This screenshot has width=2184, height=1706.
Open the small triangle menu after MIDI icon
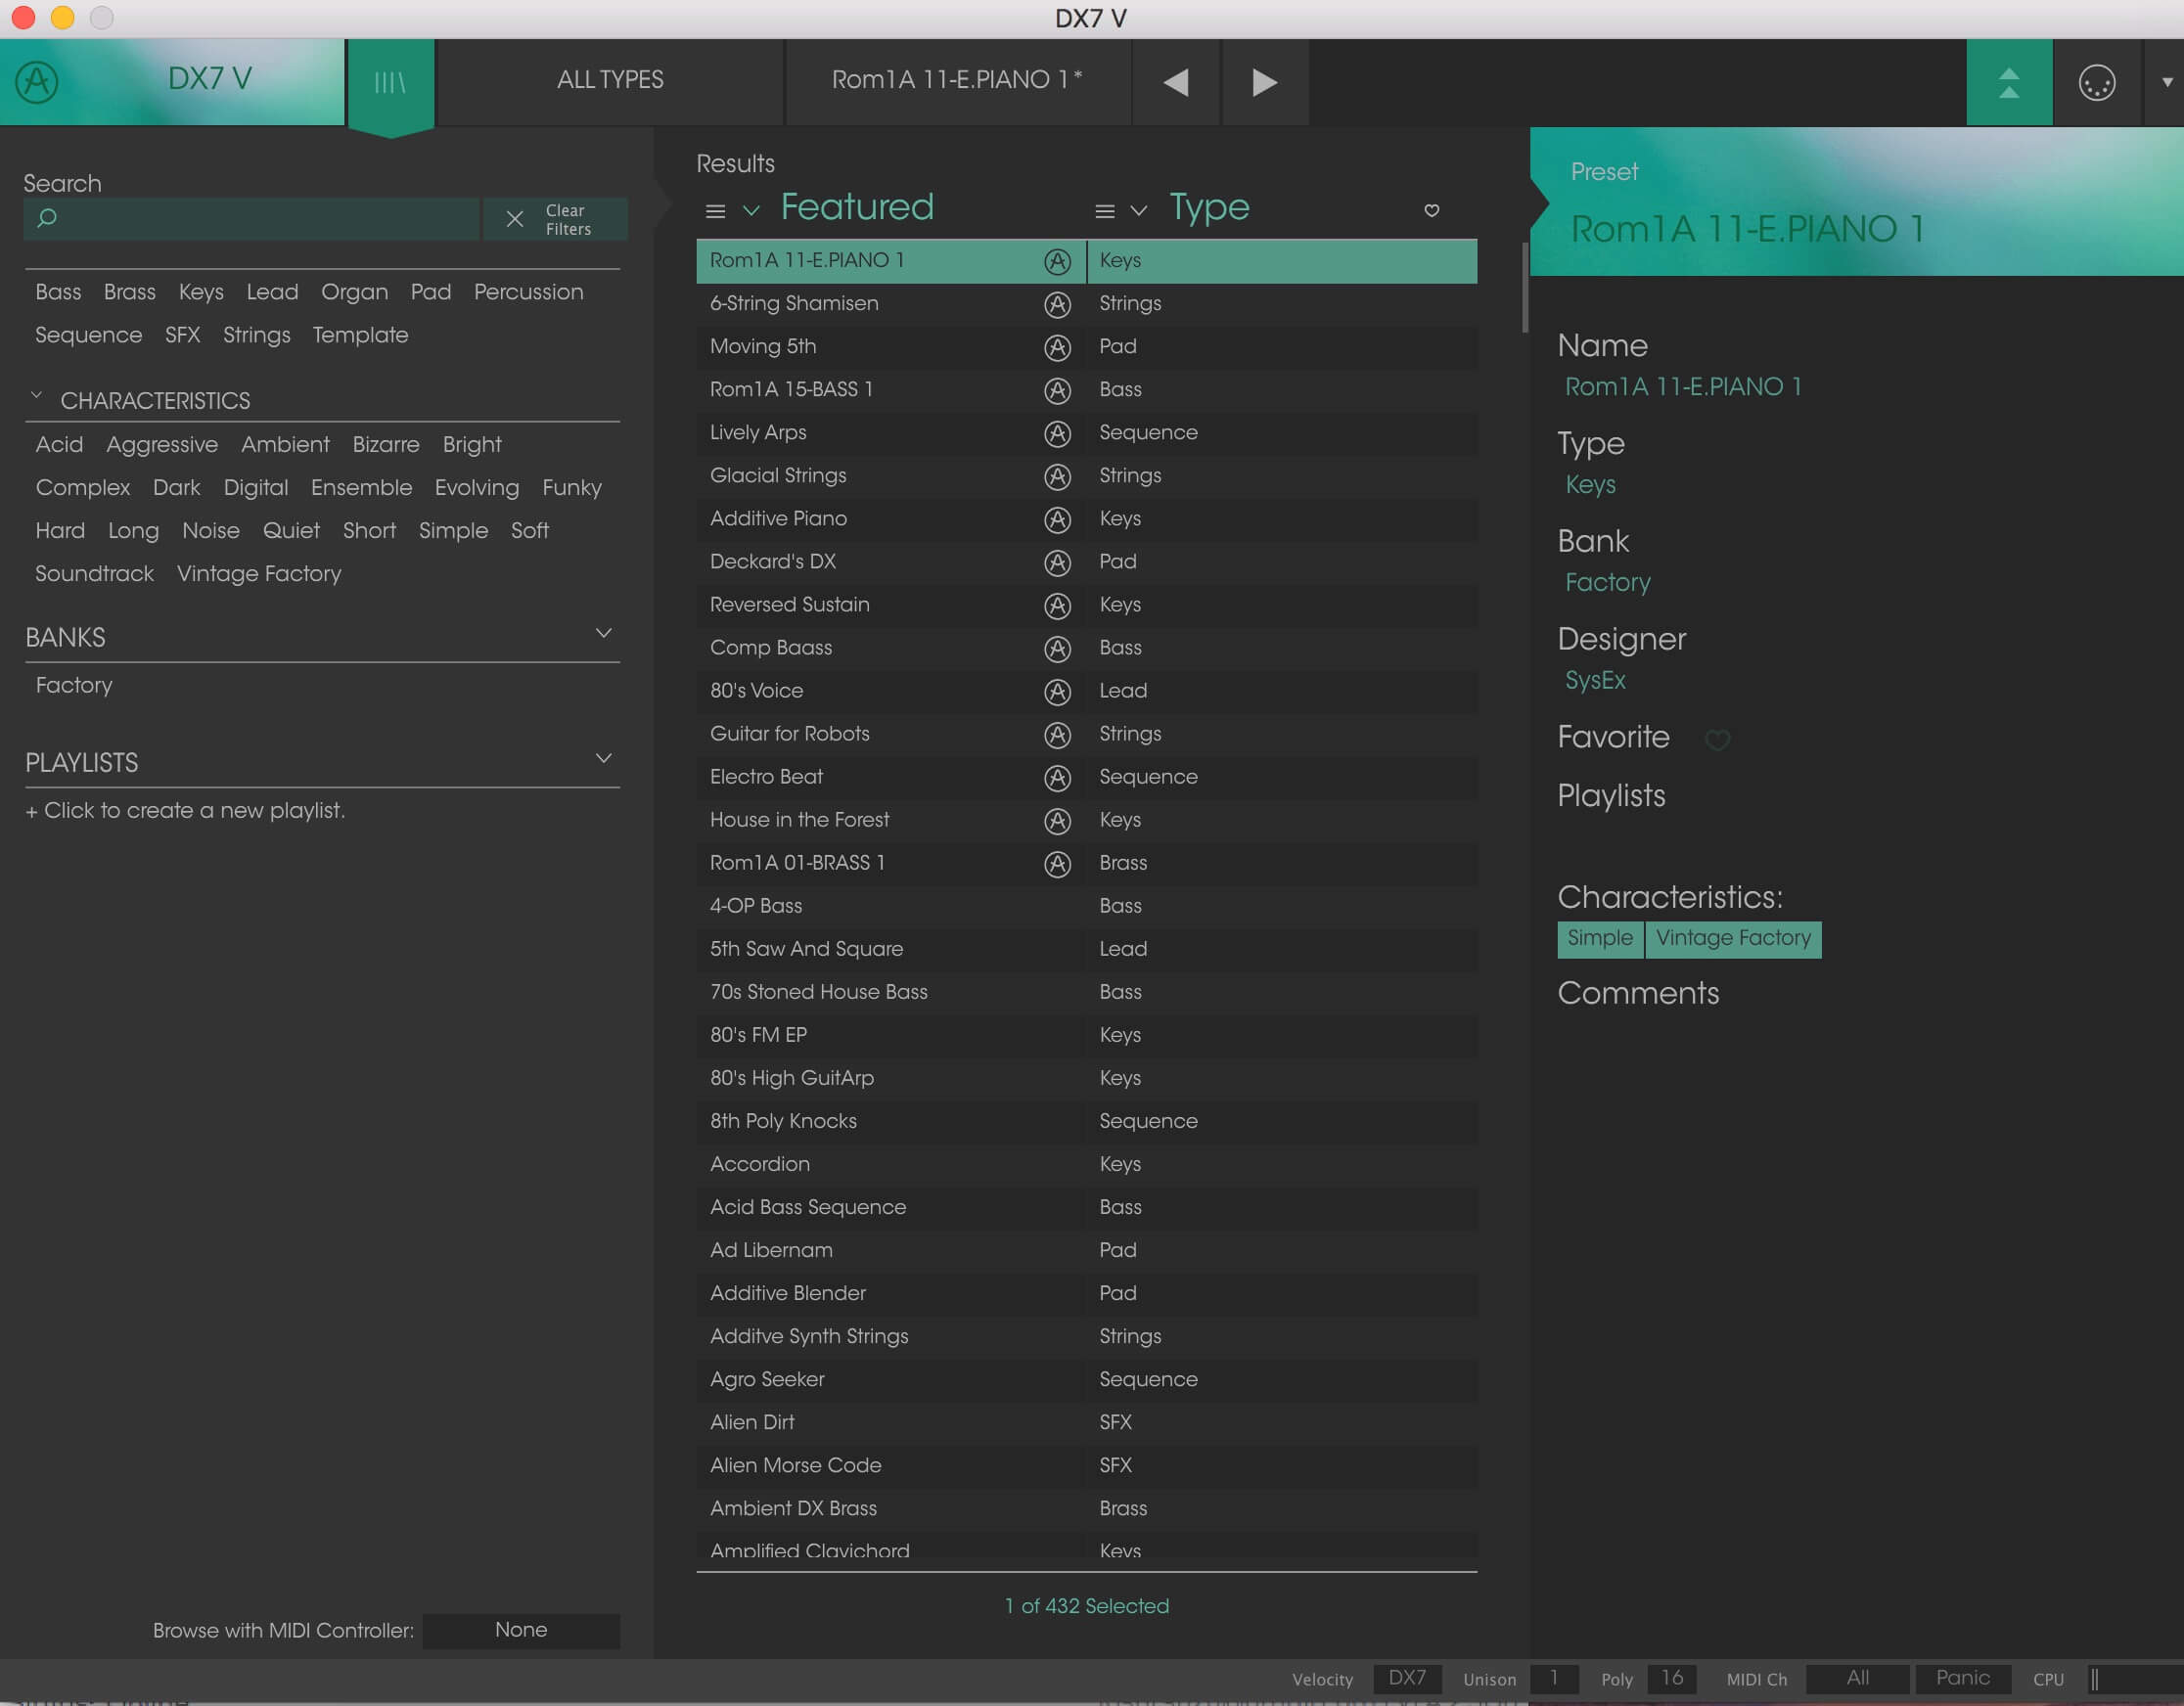coord(2167,82)
